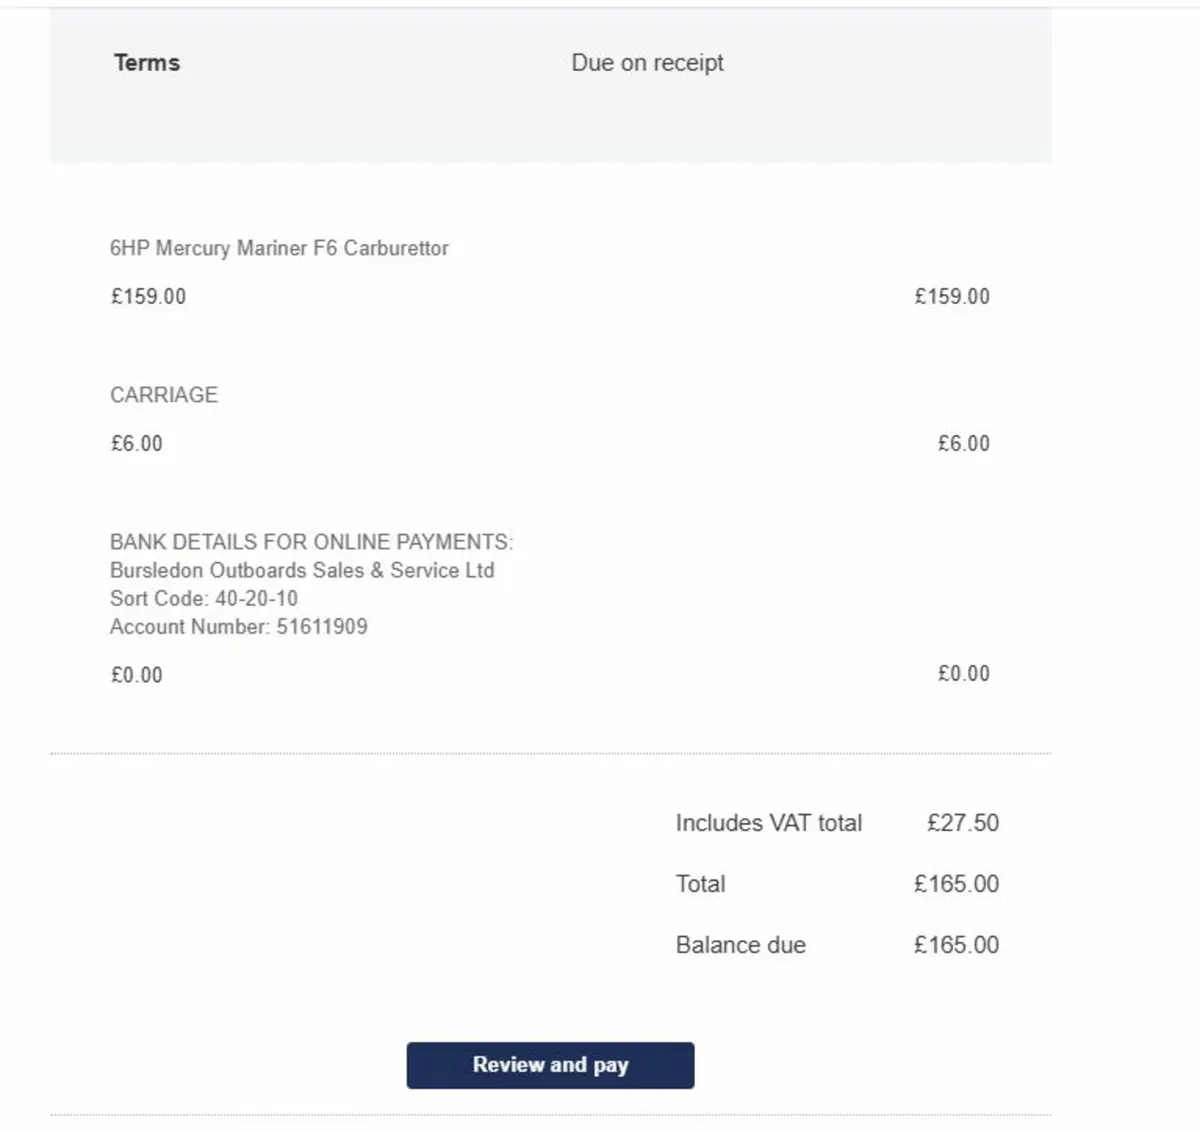1200x1130 pixels.
Task: Click the carriage left-side £6.00 unit price
Action: point(136,444)
